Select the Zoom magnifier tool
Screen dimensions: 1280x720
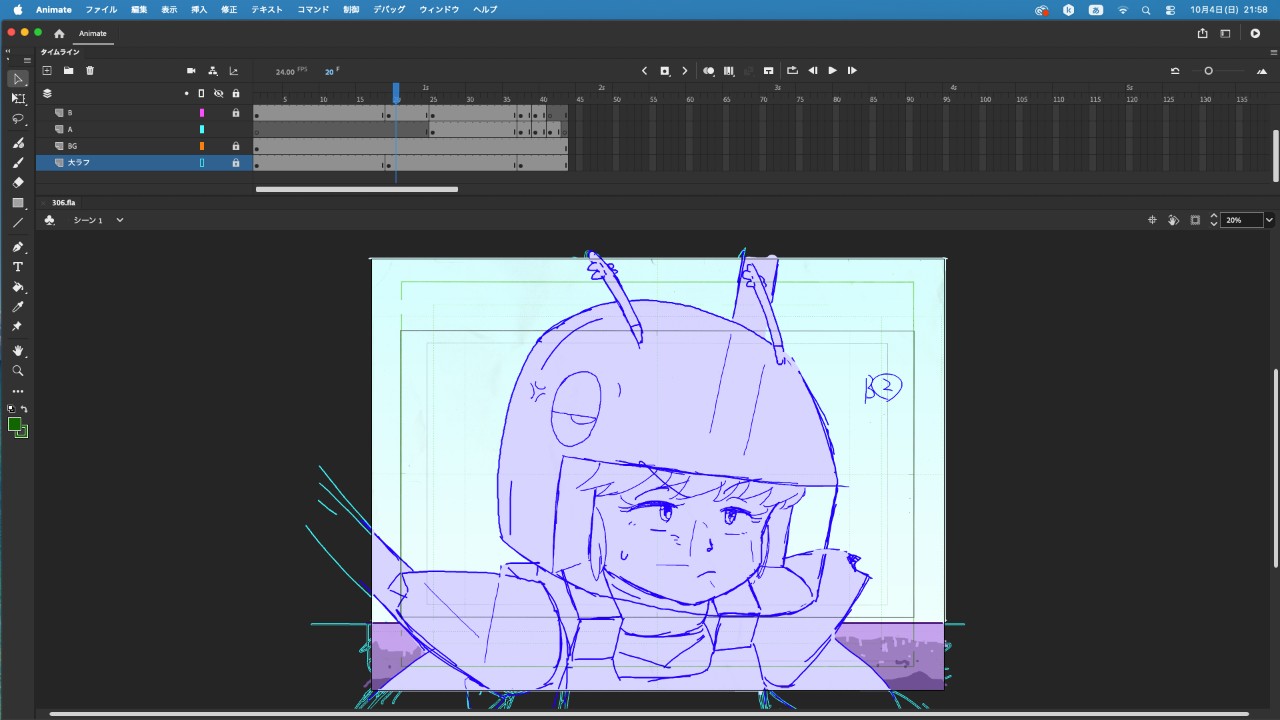(18, 371)
